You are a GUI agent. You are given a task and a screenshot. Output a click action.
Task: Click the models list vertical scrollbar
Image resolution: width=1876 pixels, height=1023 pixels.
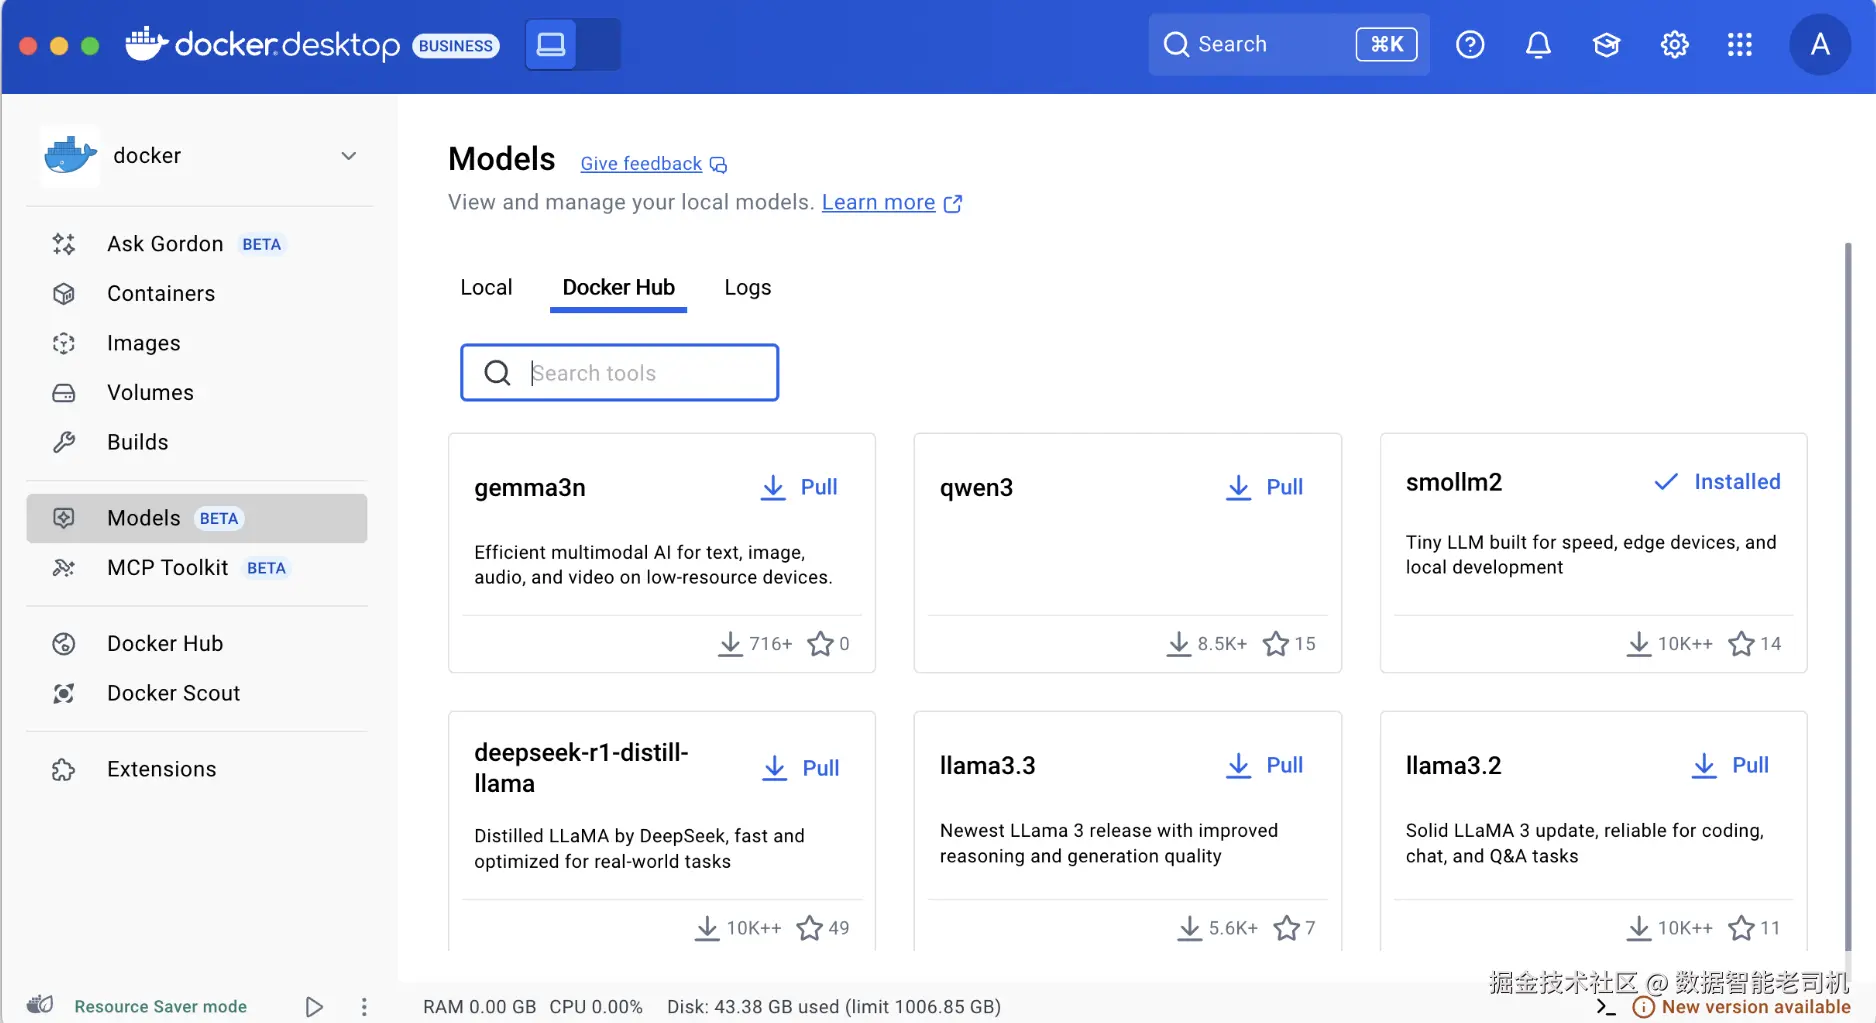coord(1847,595)
